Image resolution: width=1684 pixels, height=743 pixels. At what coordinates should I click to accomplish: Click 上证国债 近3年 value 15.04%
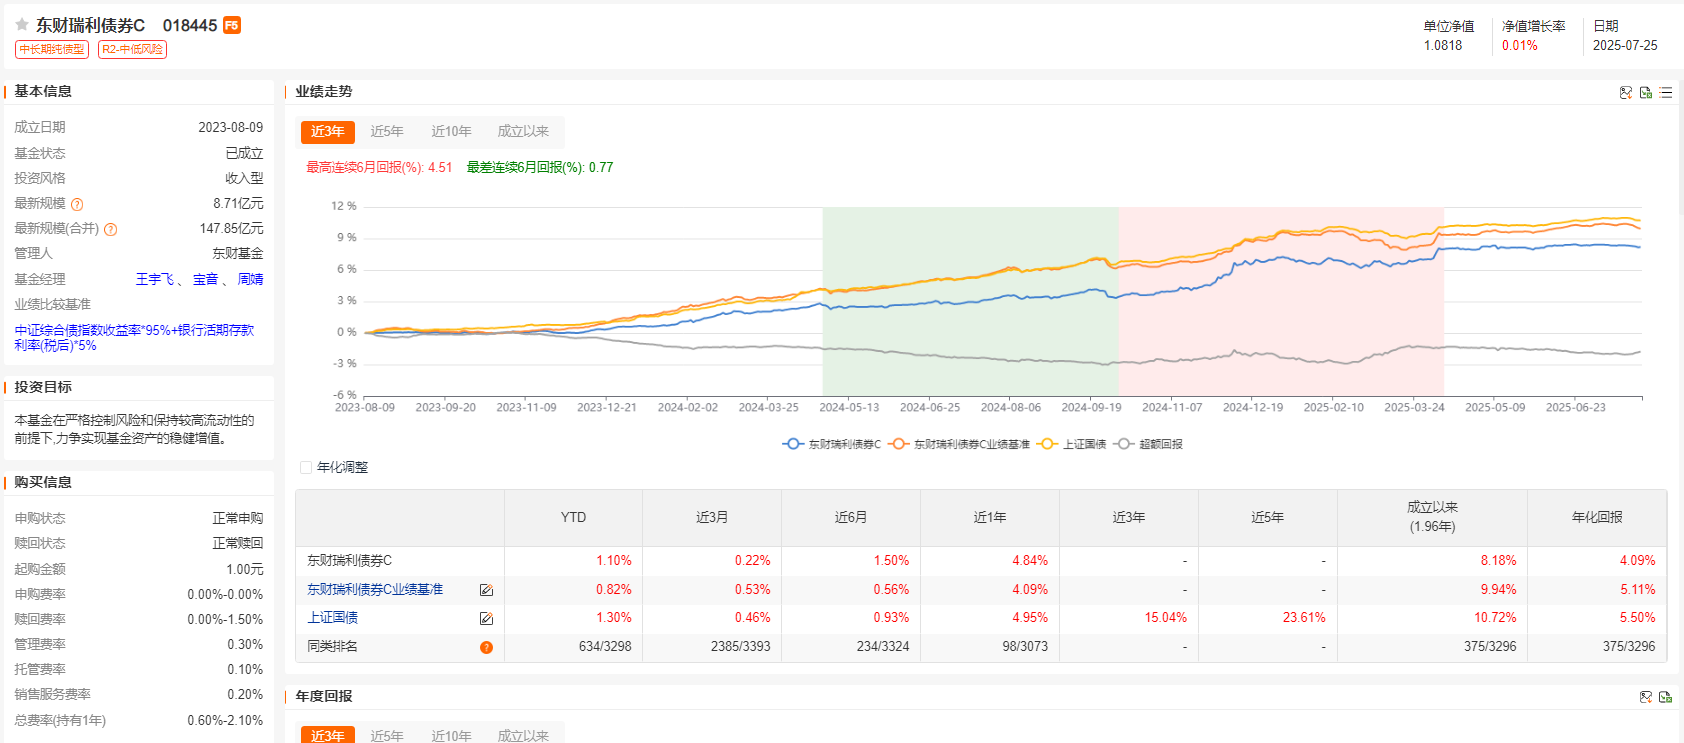tap(1166, 618)
